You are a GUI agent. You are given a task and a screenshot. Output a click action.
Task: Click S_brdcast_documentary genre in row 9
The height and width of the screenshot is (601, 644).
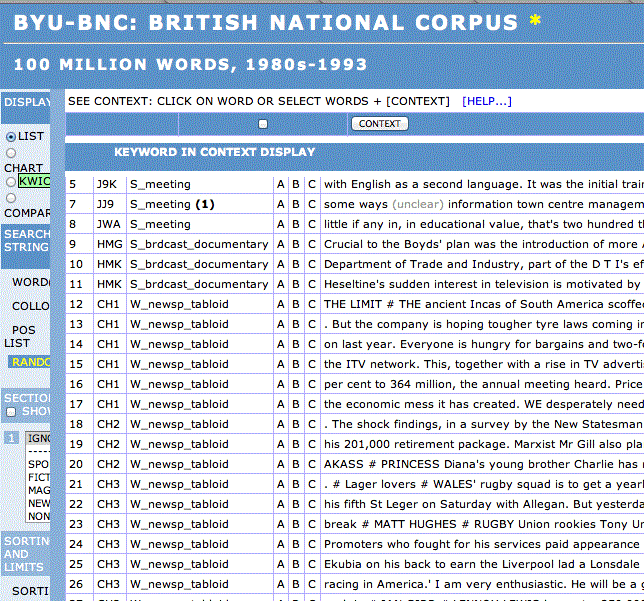tap(199, 244)
